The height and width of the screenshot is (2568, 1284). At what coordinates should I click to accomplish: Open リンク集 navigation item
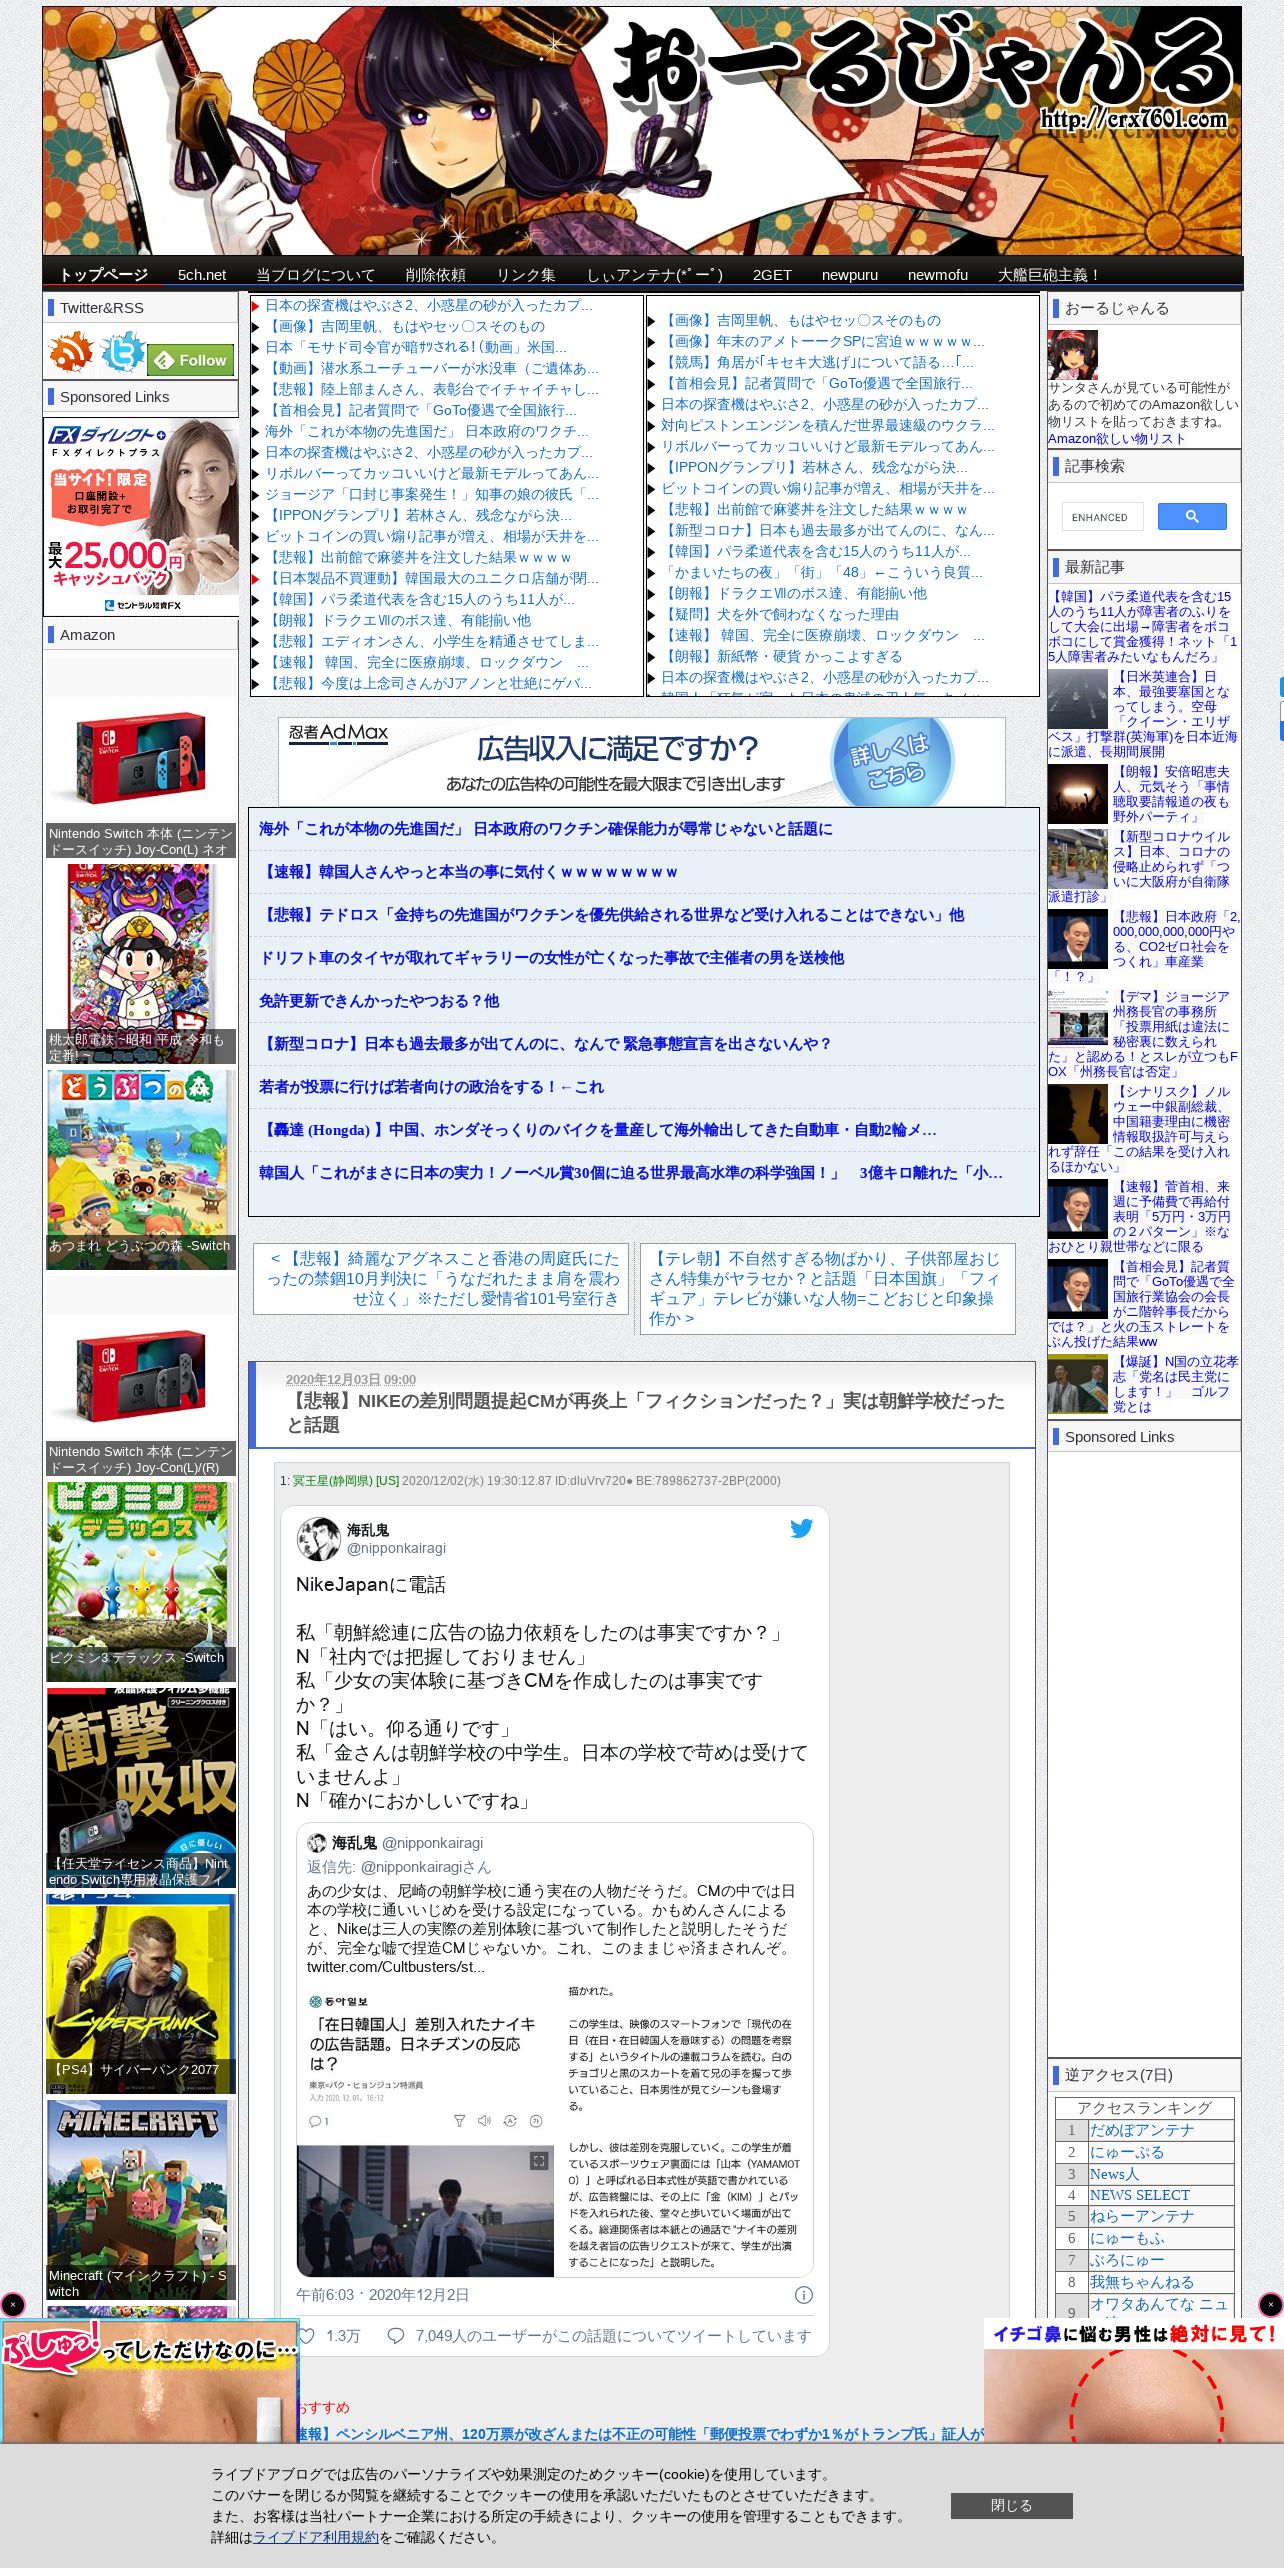pos(526,274)
